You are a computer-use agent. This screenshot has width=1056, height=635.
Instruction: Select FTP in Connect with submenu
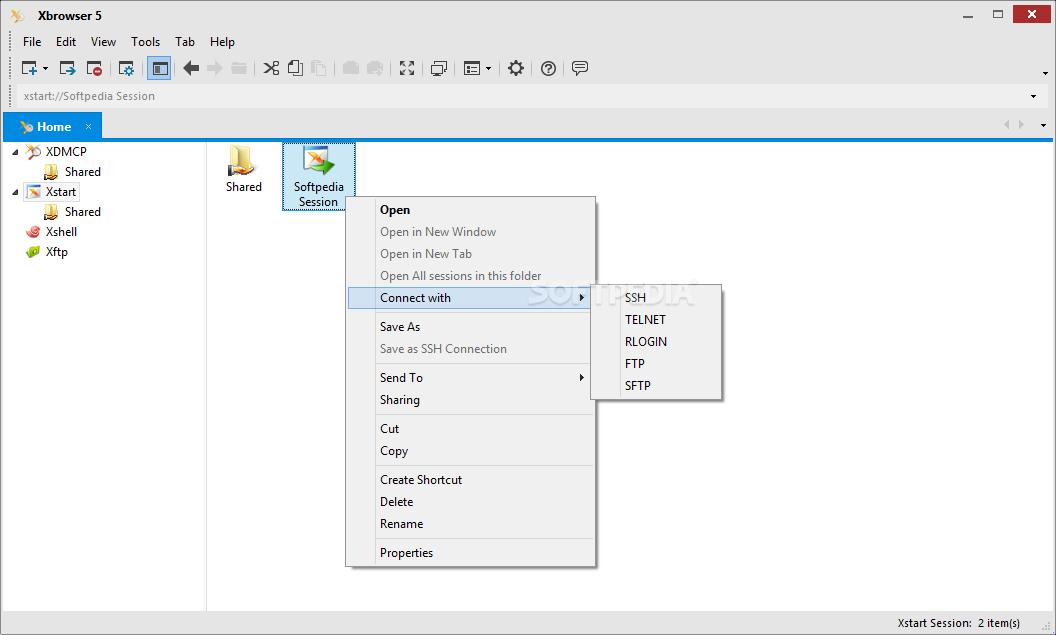point(656,364)
